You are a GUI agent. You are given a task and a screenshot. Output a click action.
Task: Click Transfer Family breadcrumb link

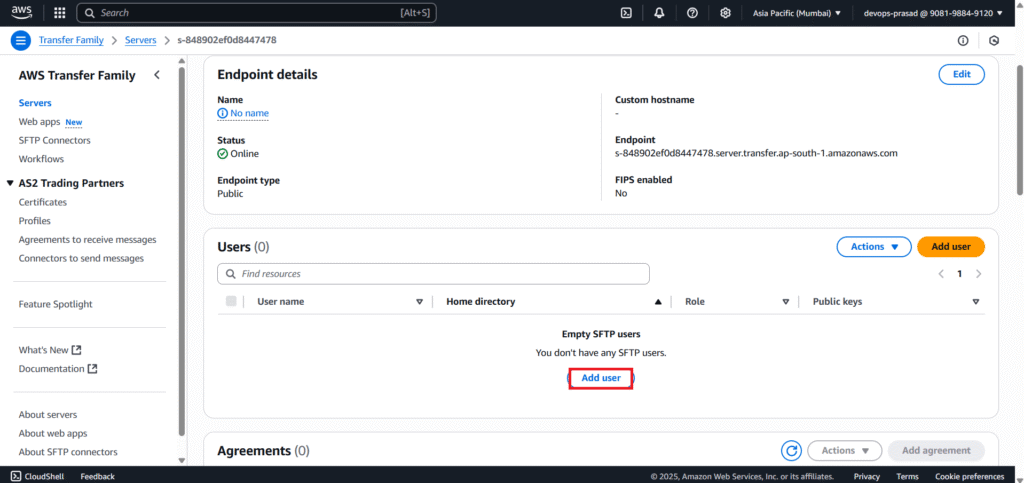pyautogui.click(x=71, y=40)
